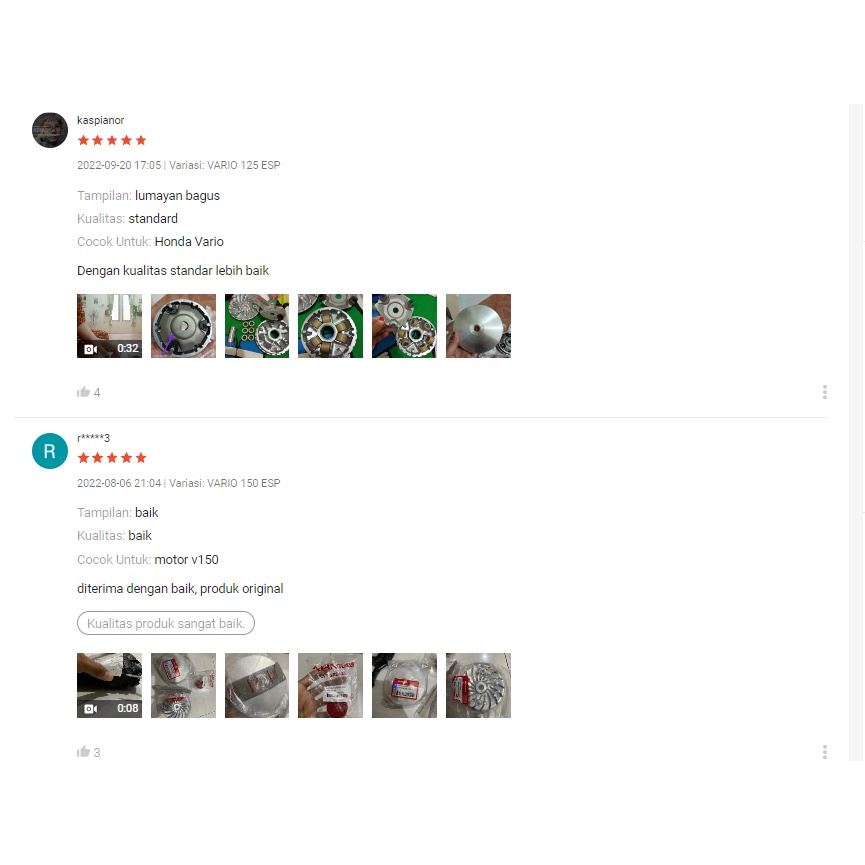Viewport: 865px width, 865px height.
Task: Play the 0:32 review video
Action: (109, 326)
